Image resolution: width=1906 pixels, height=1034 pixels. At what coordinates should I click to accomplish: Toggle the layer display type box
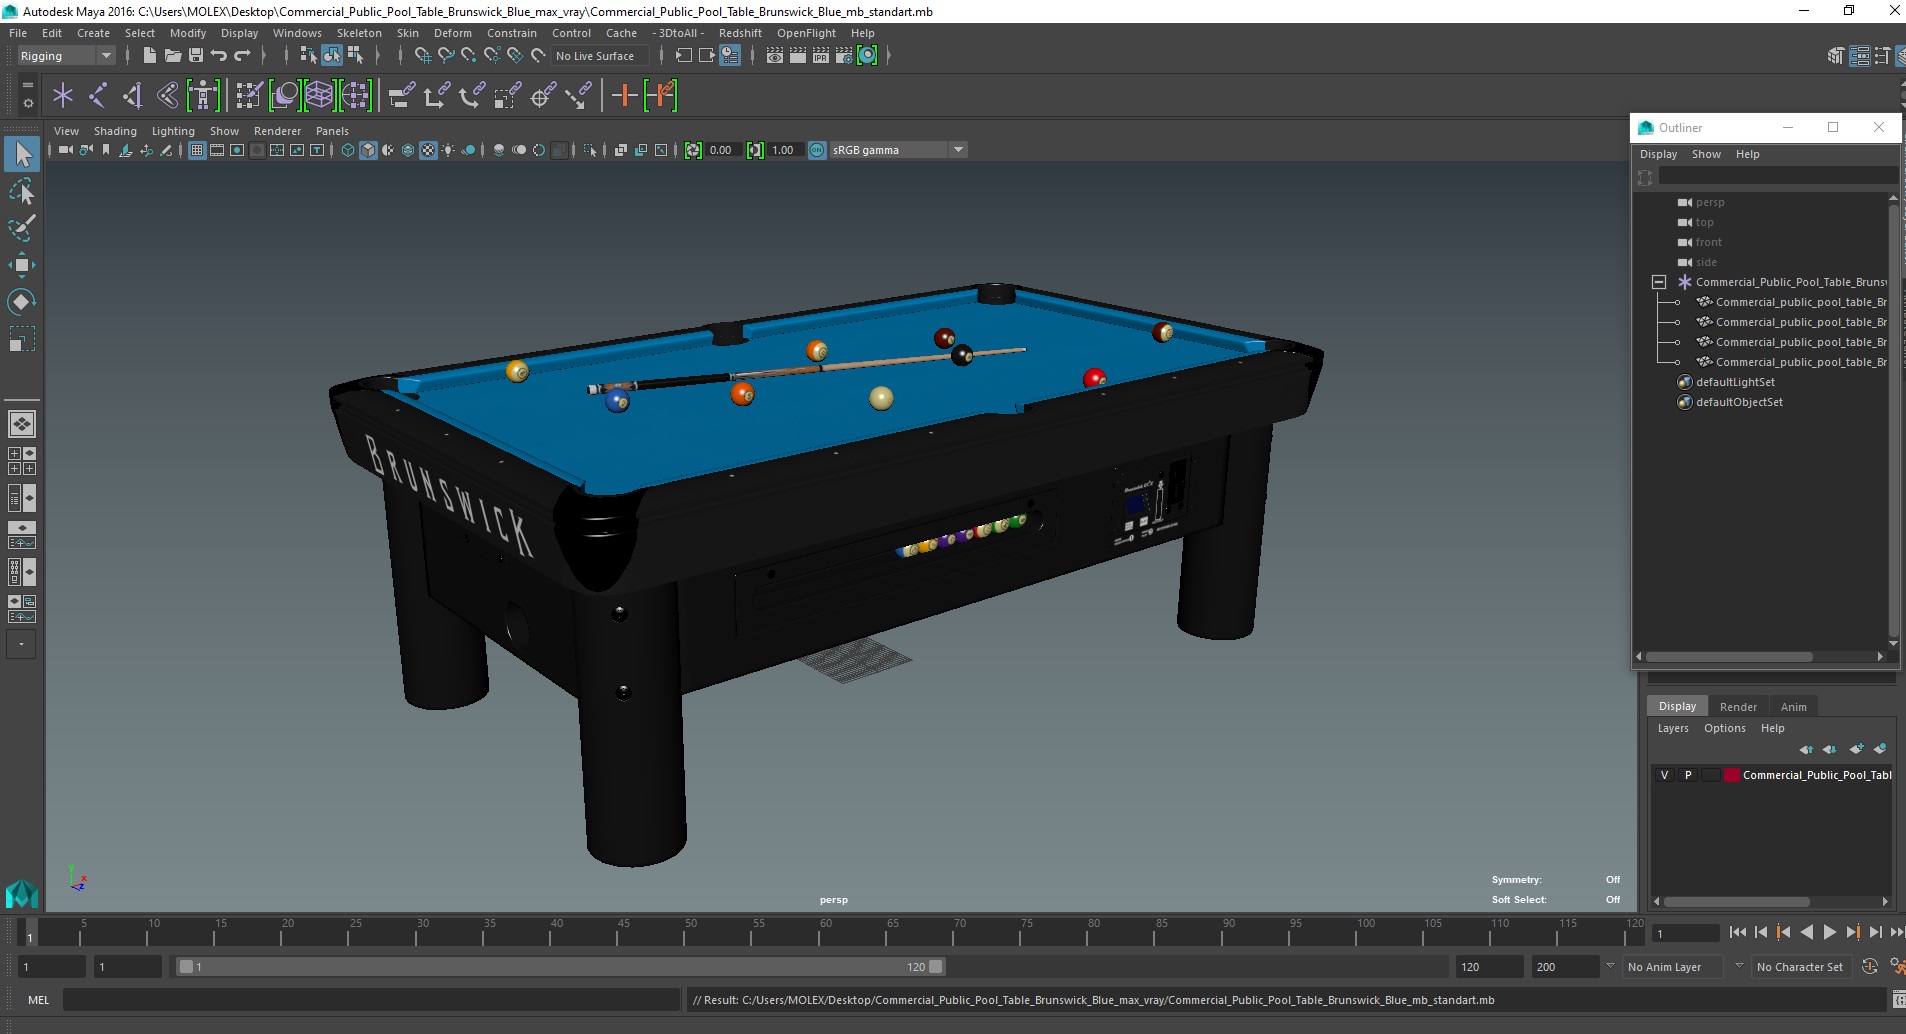(1711, 775)
